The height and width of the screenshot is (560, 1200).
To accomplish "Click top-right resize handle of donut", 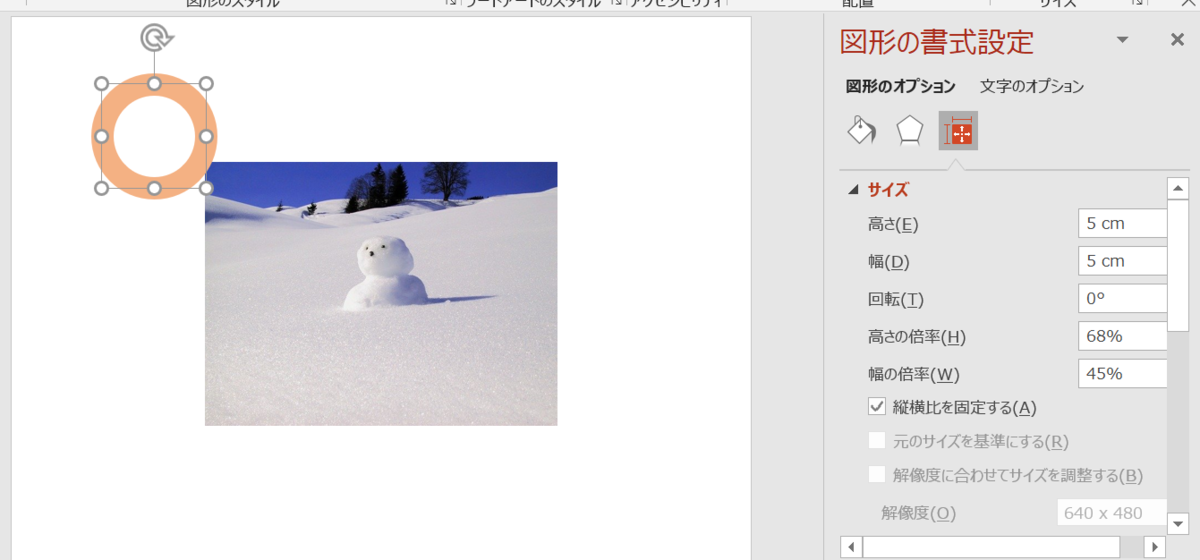I will [206, 83].
